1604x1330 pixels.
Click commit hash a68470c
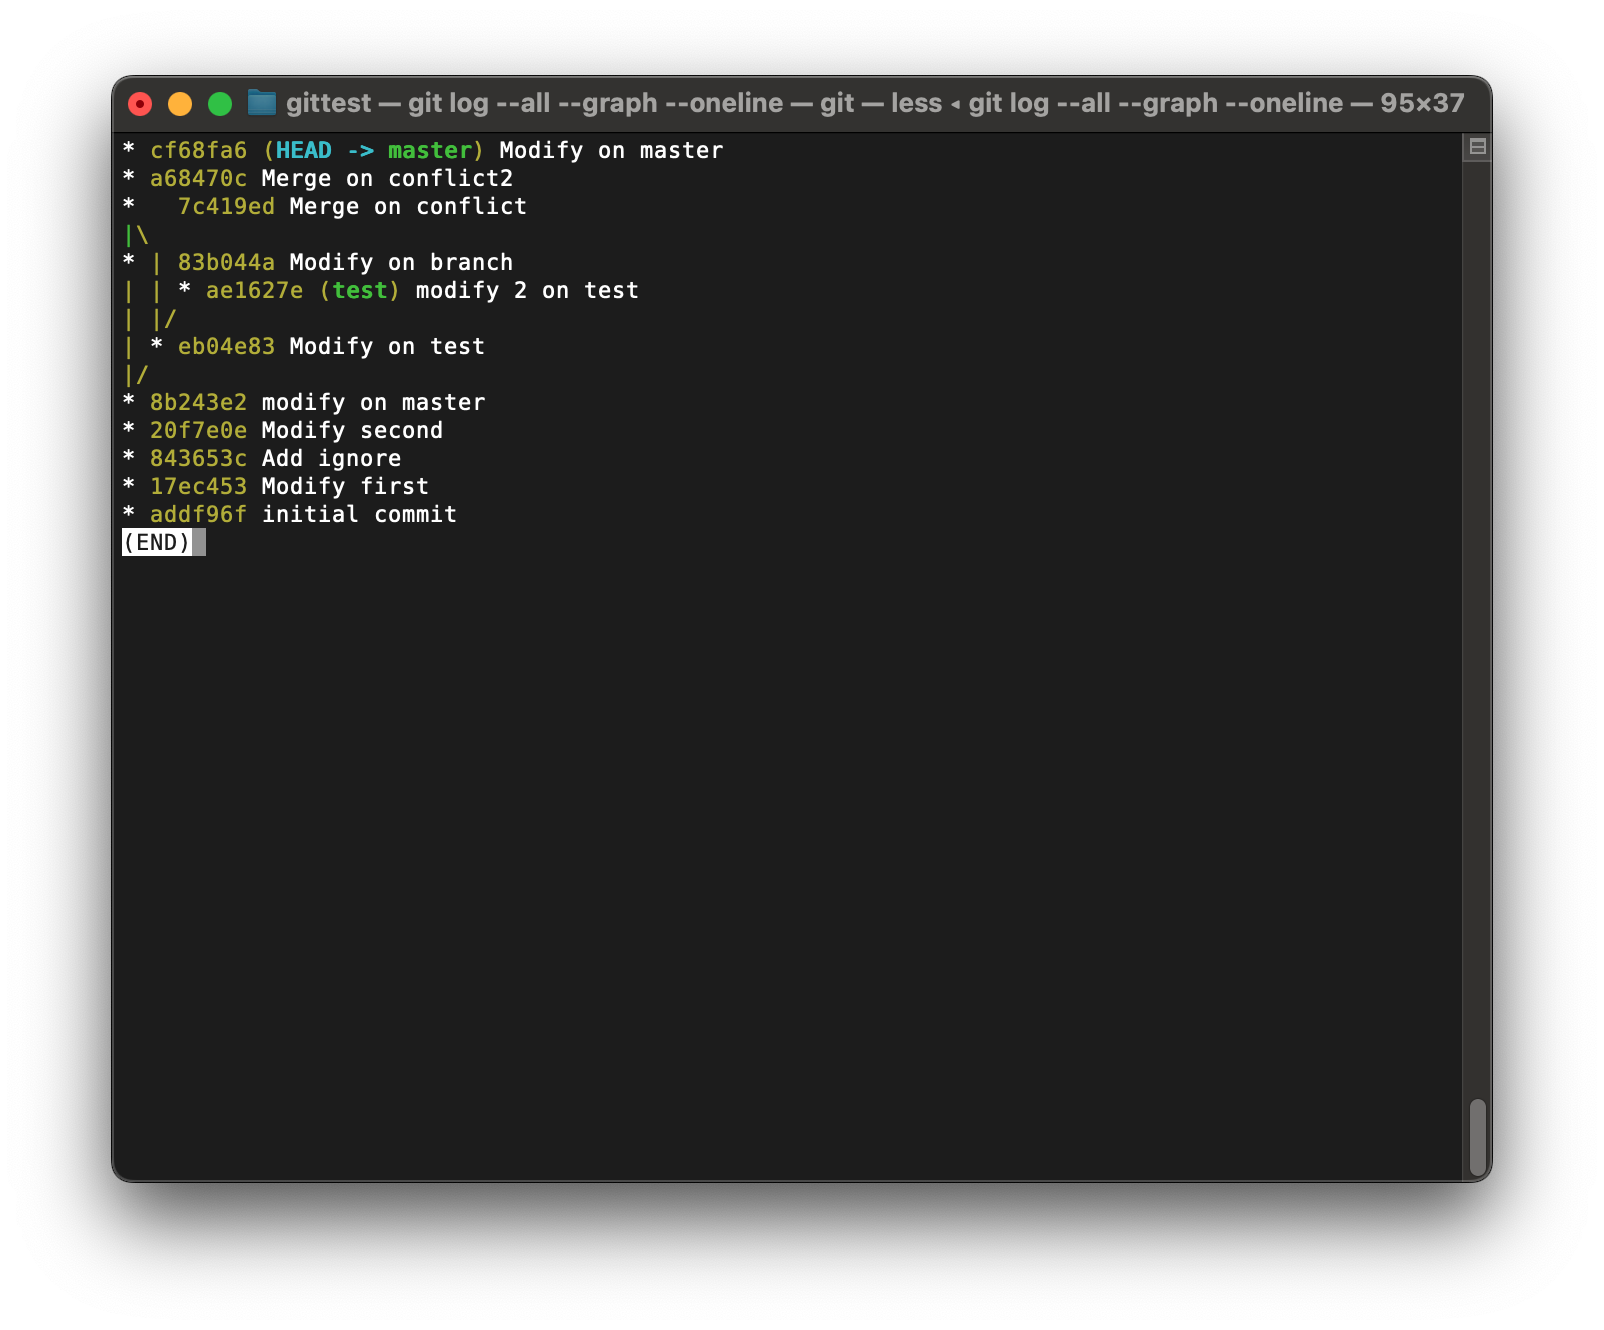[x=198, y=179]
